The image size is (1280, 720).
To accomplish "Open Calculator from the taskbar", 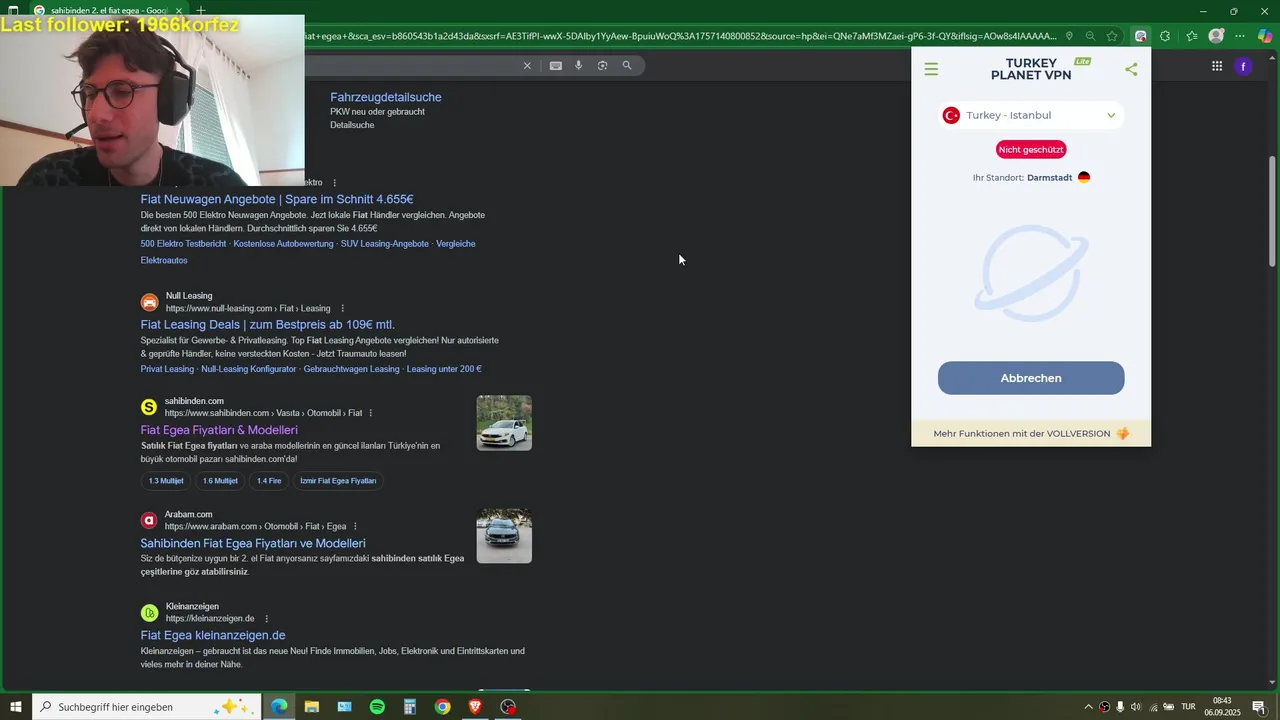I will [410, 707].
